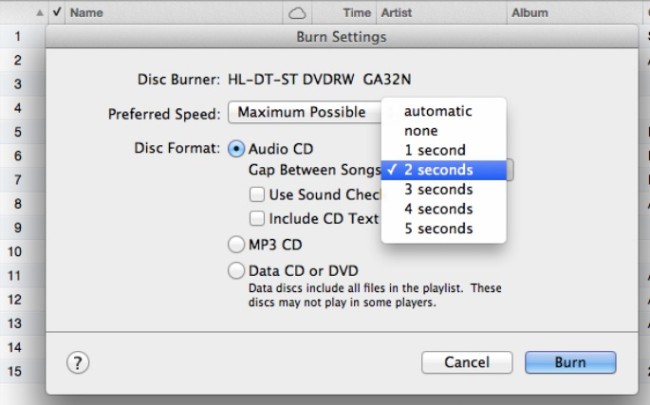
Task: Open the help question mark button
Action: (x=78, y=363)
